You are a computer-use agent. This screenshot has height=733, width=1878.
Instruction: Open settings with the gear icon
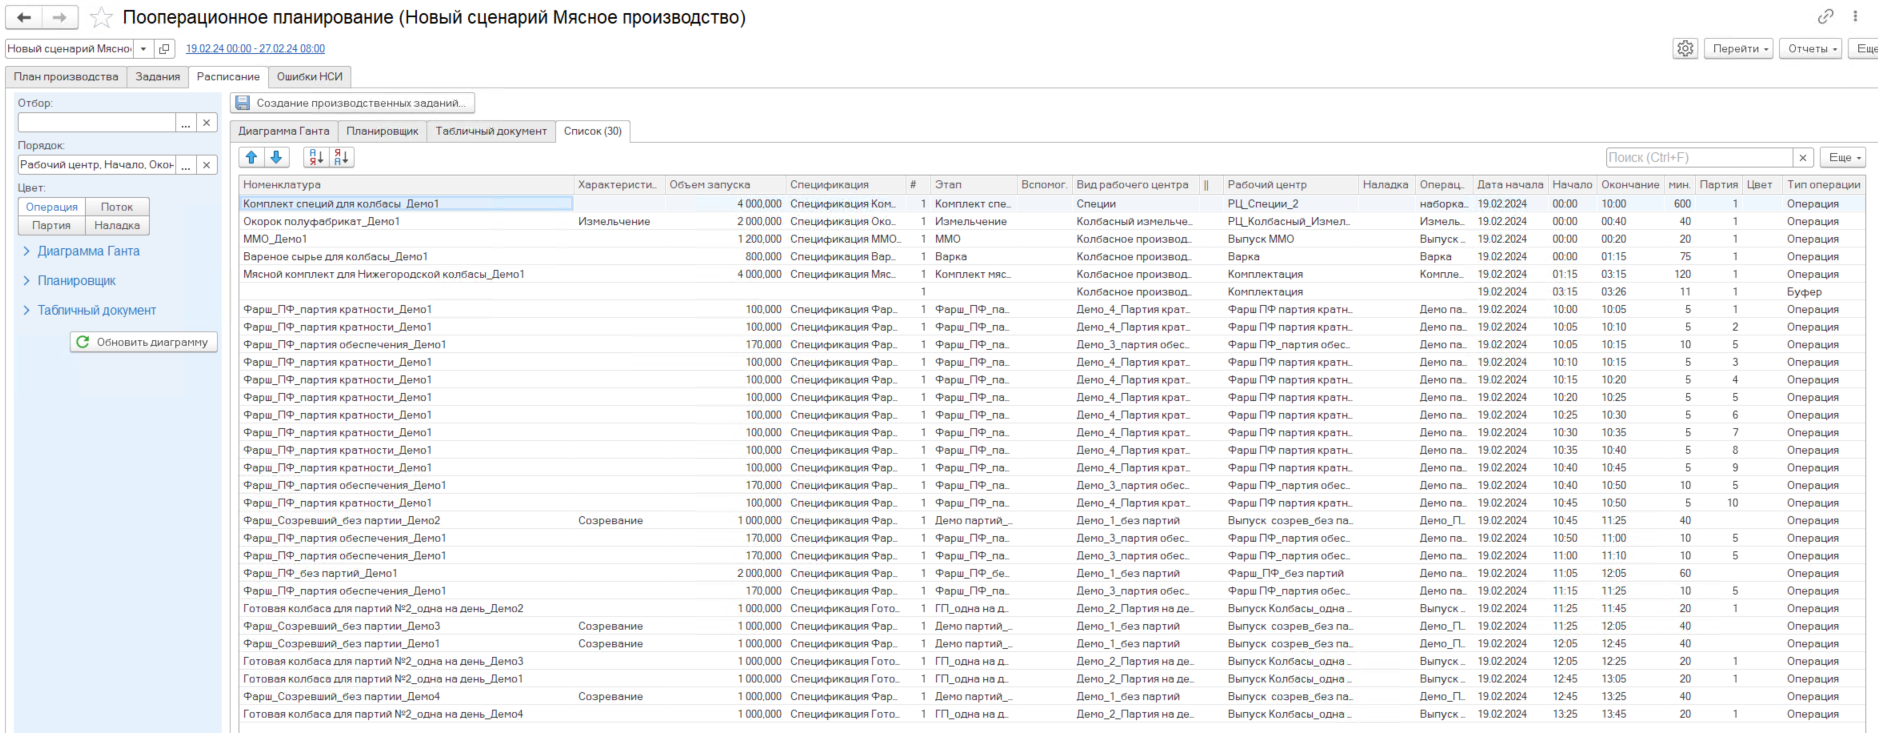(1685, 48)
